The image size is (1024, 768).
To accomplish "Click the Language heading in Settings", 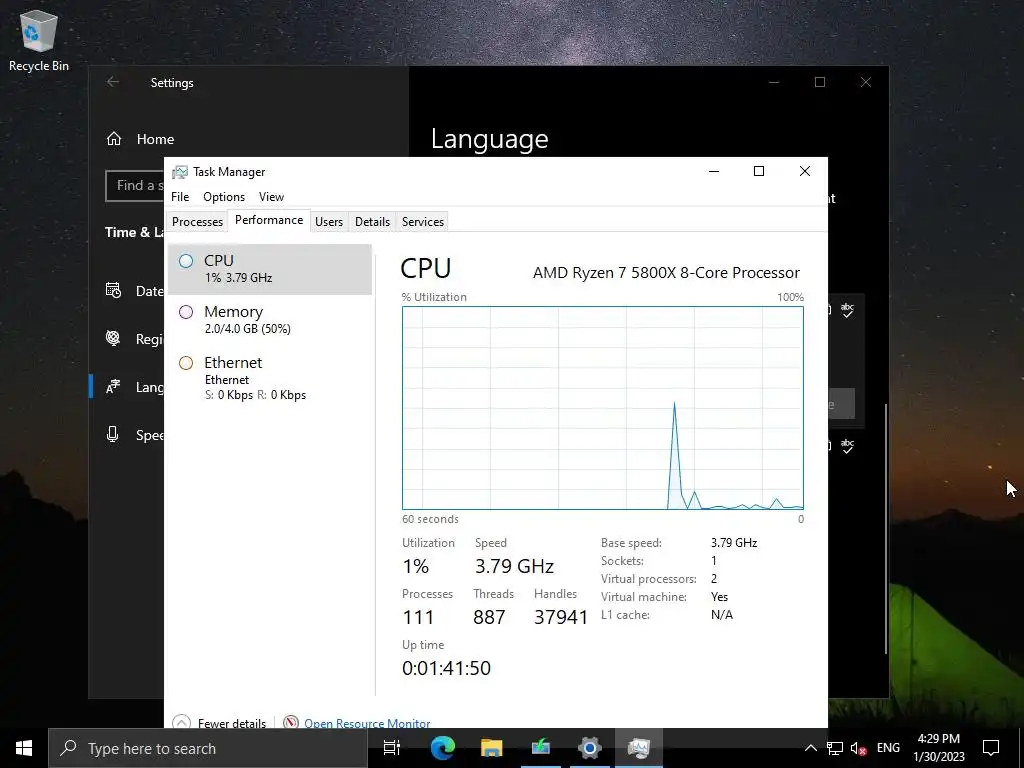I will point(490,139).
